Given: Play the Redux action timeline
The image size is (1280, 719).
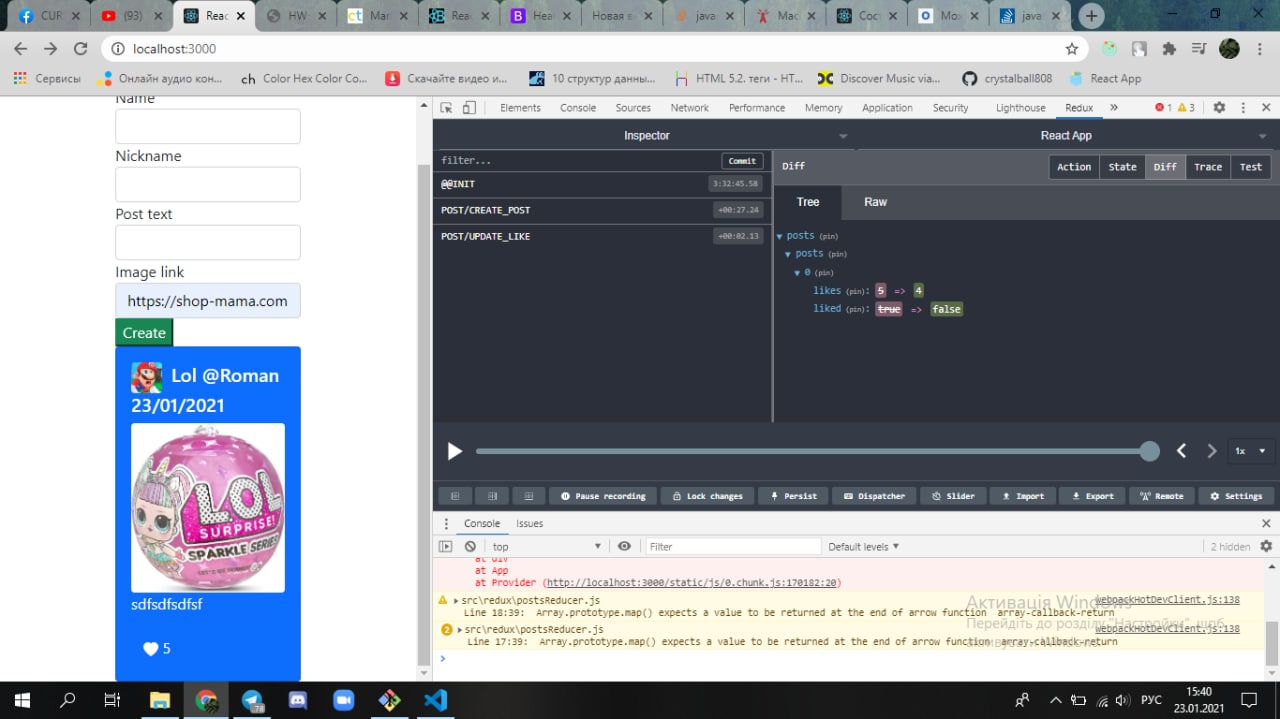Looking at the screenshot, I should [454, 451].
